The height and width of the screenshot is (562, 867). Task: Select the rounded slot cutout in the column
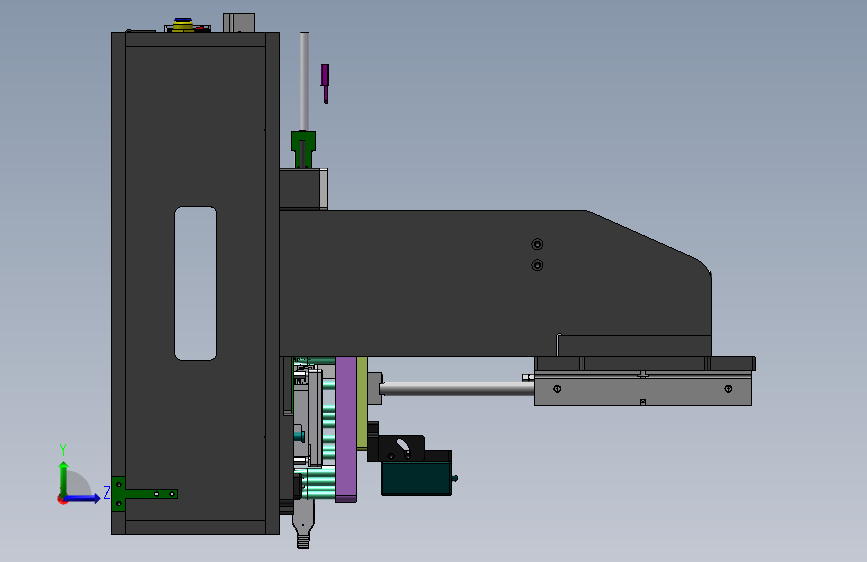click(x=196, y=283)
